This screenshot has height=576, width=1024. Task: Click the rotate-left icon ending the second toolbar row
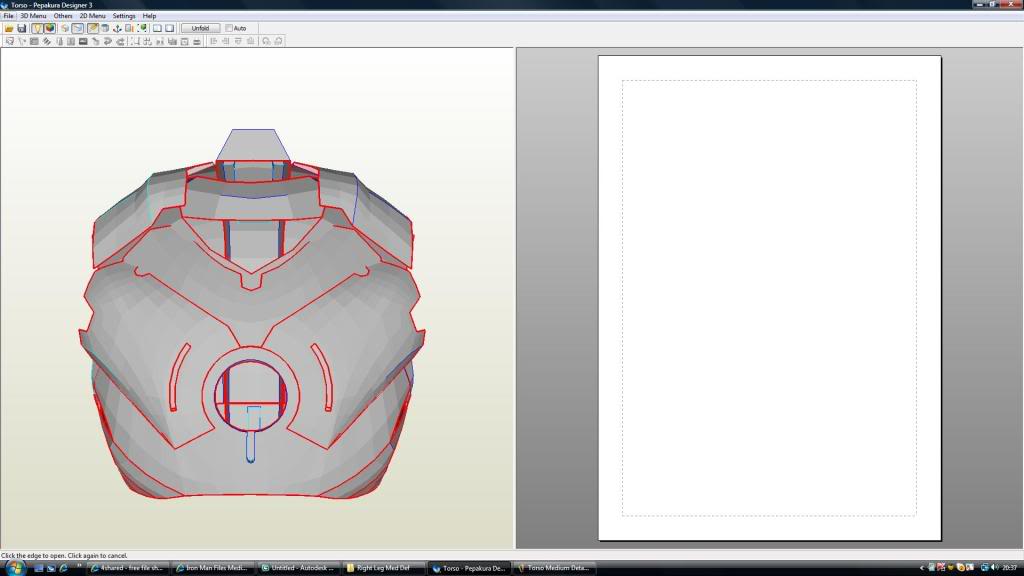[266, 41]
